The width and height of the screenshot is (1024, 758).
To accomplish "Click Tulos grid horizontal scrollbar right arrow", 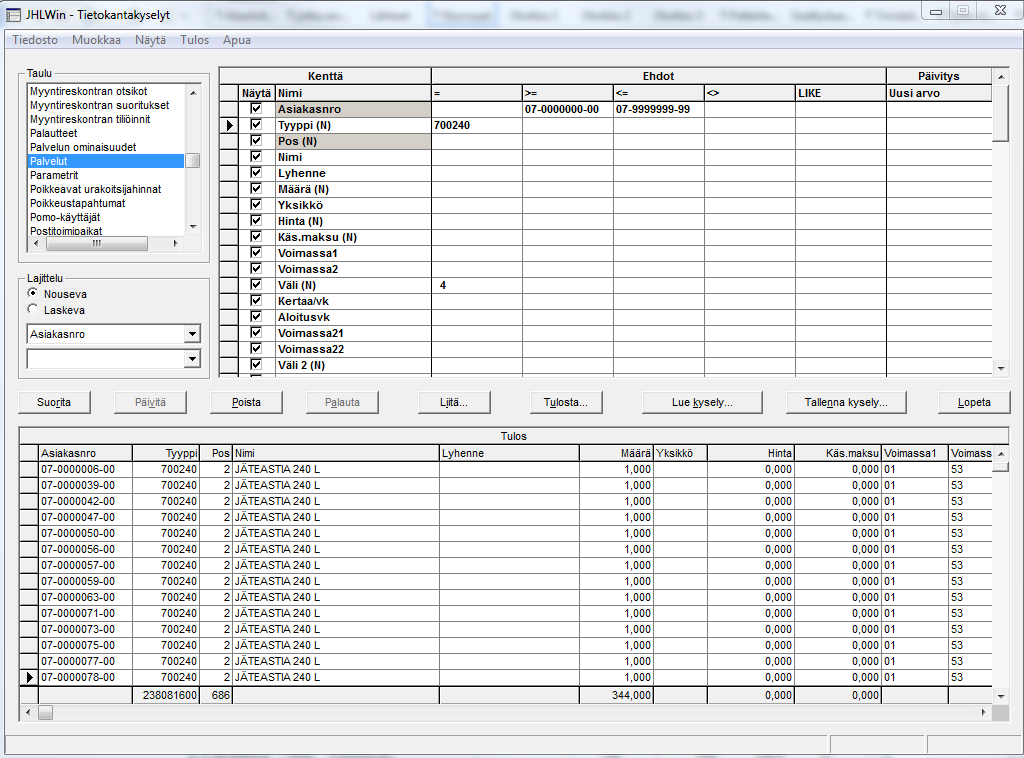I will click(x=984, y=712).
